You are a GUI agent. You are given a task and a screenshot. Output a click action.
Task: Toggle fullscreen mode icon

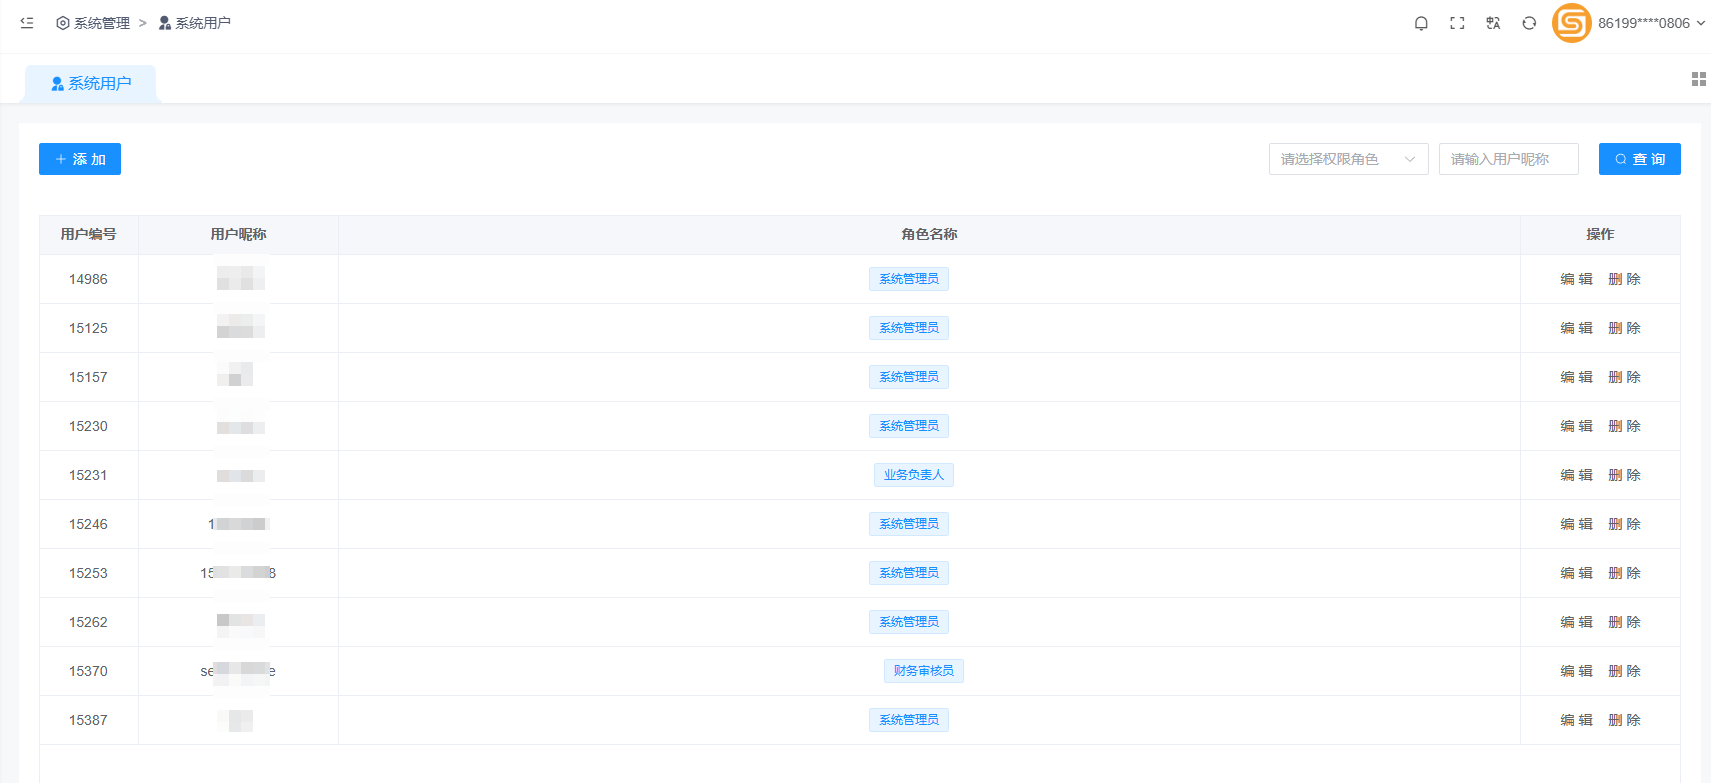pyautogui.click(x=1457, y=23)
